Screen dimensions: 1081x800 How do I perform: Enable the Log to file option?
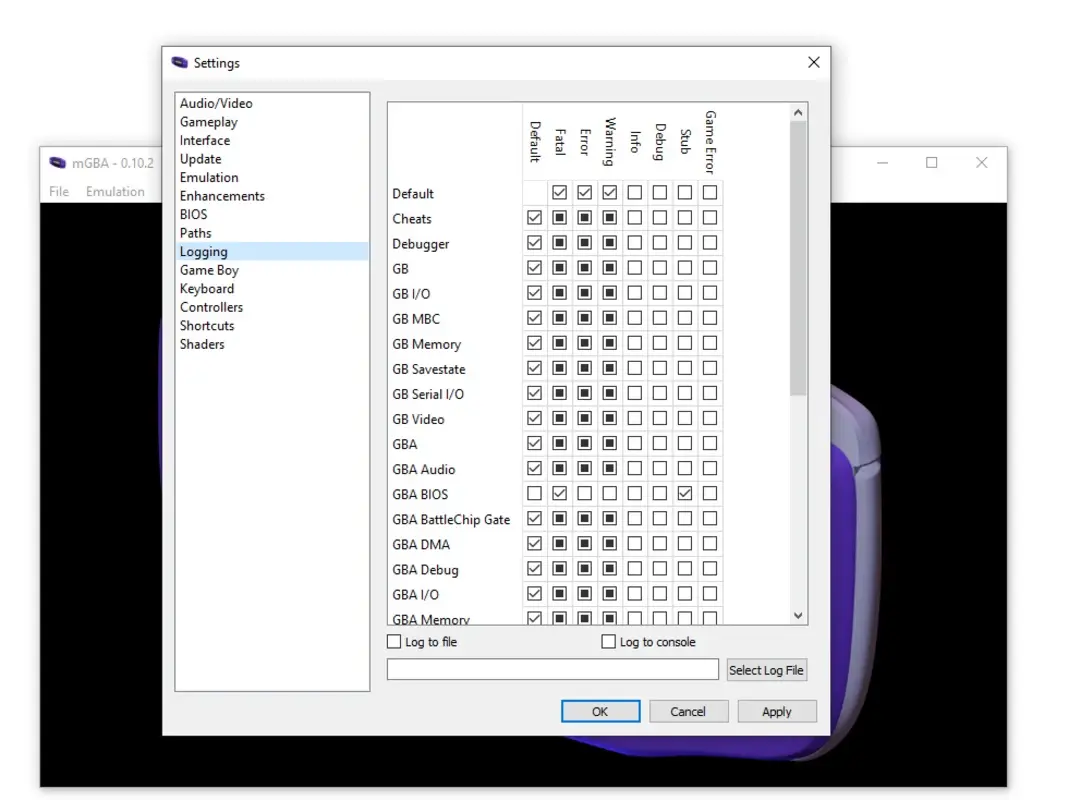pos(394,641)
